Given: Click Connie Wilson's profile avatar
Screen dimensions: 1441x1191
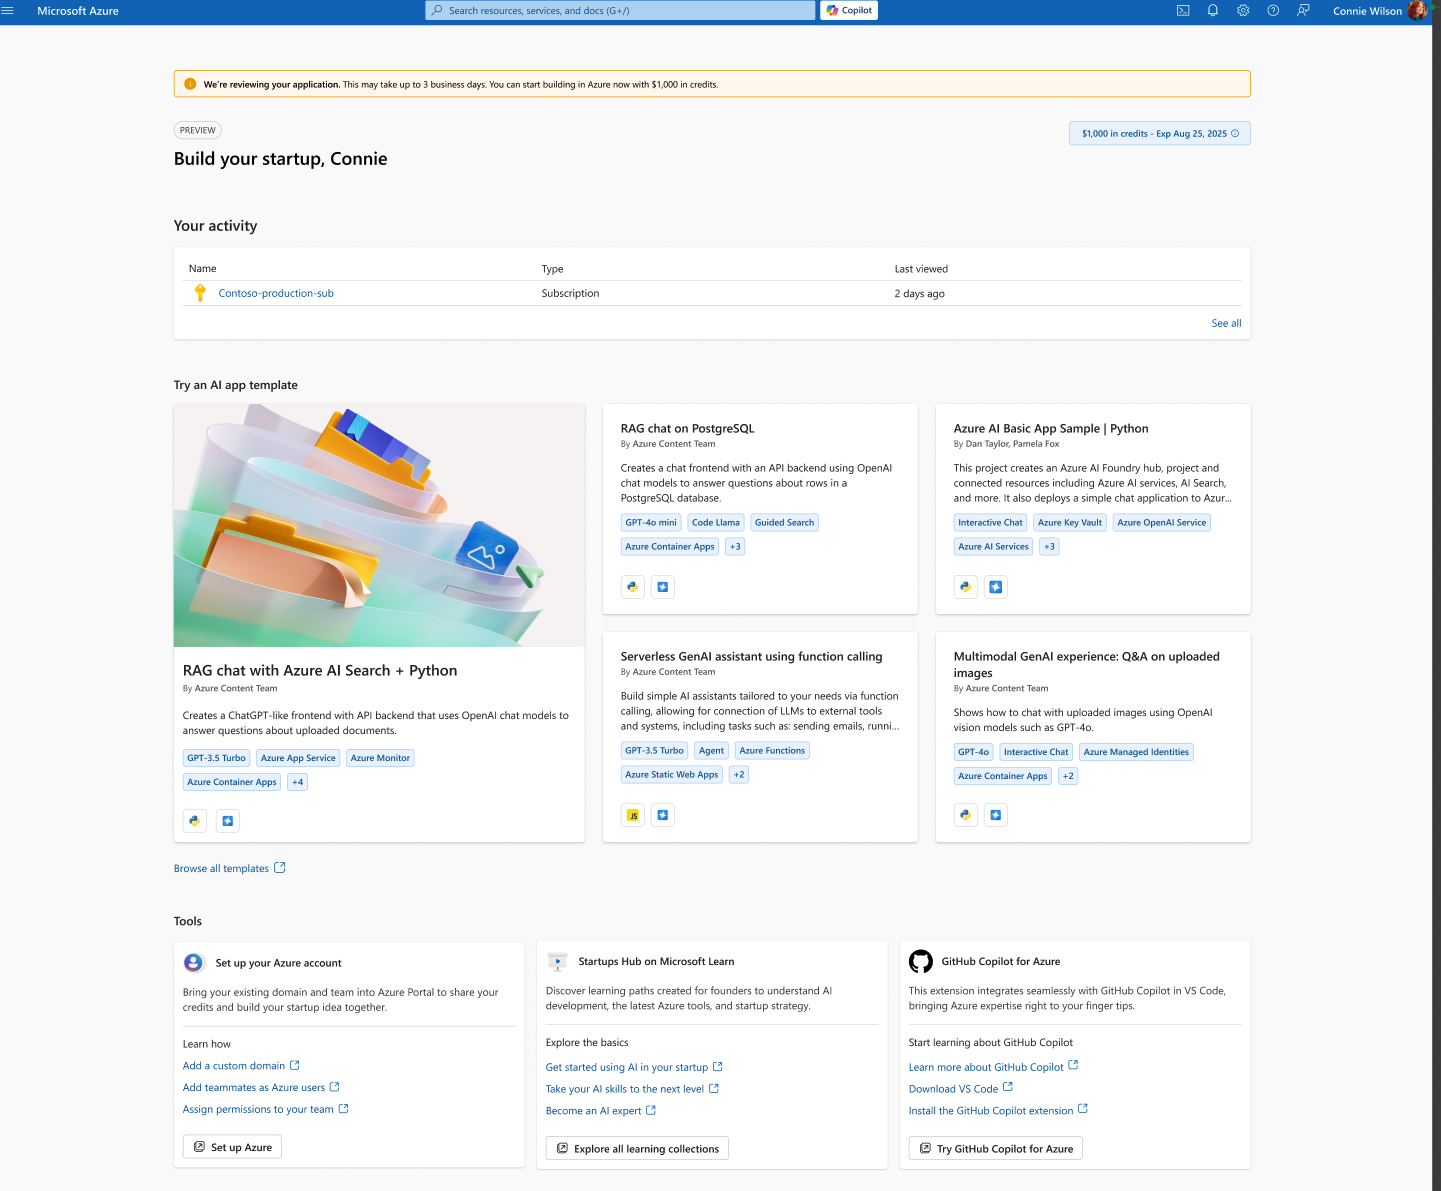Looking at the screenshot, I should (1417, 11).
